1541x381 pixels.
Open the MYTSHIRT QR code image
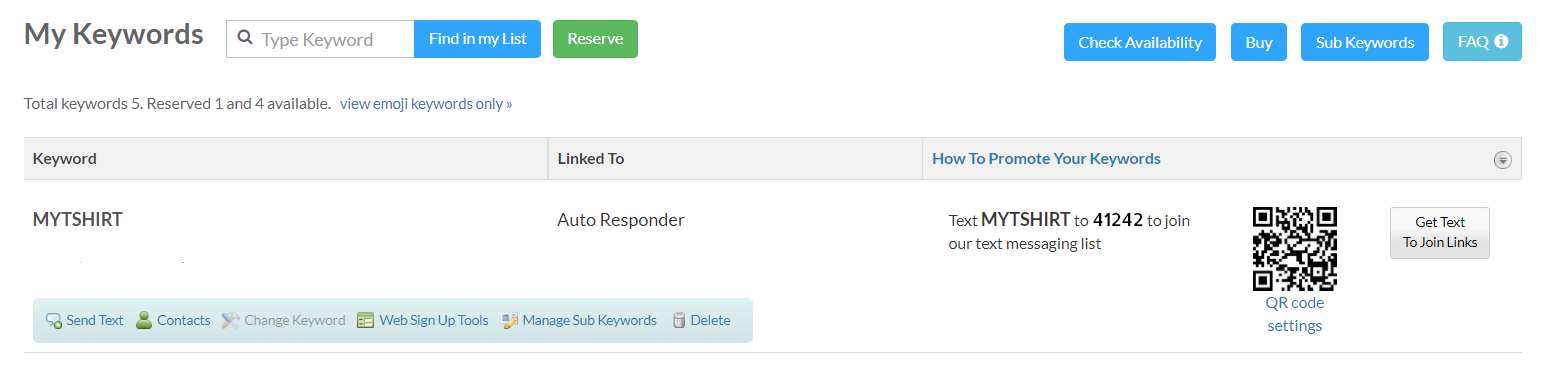click(x=1295, y=248)
